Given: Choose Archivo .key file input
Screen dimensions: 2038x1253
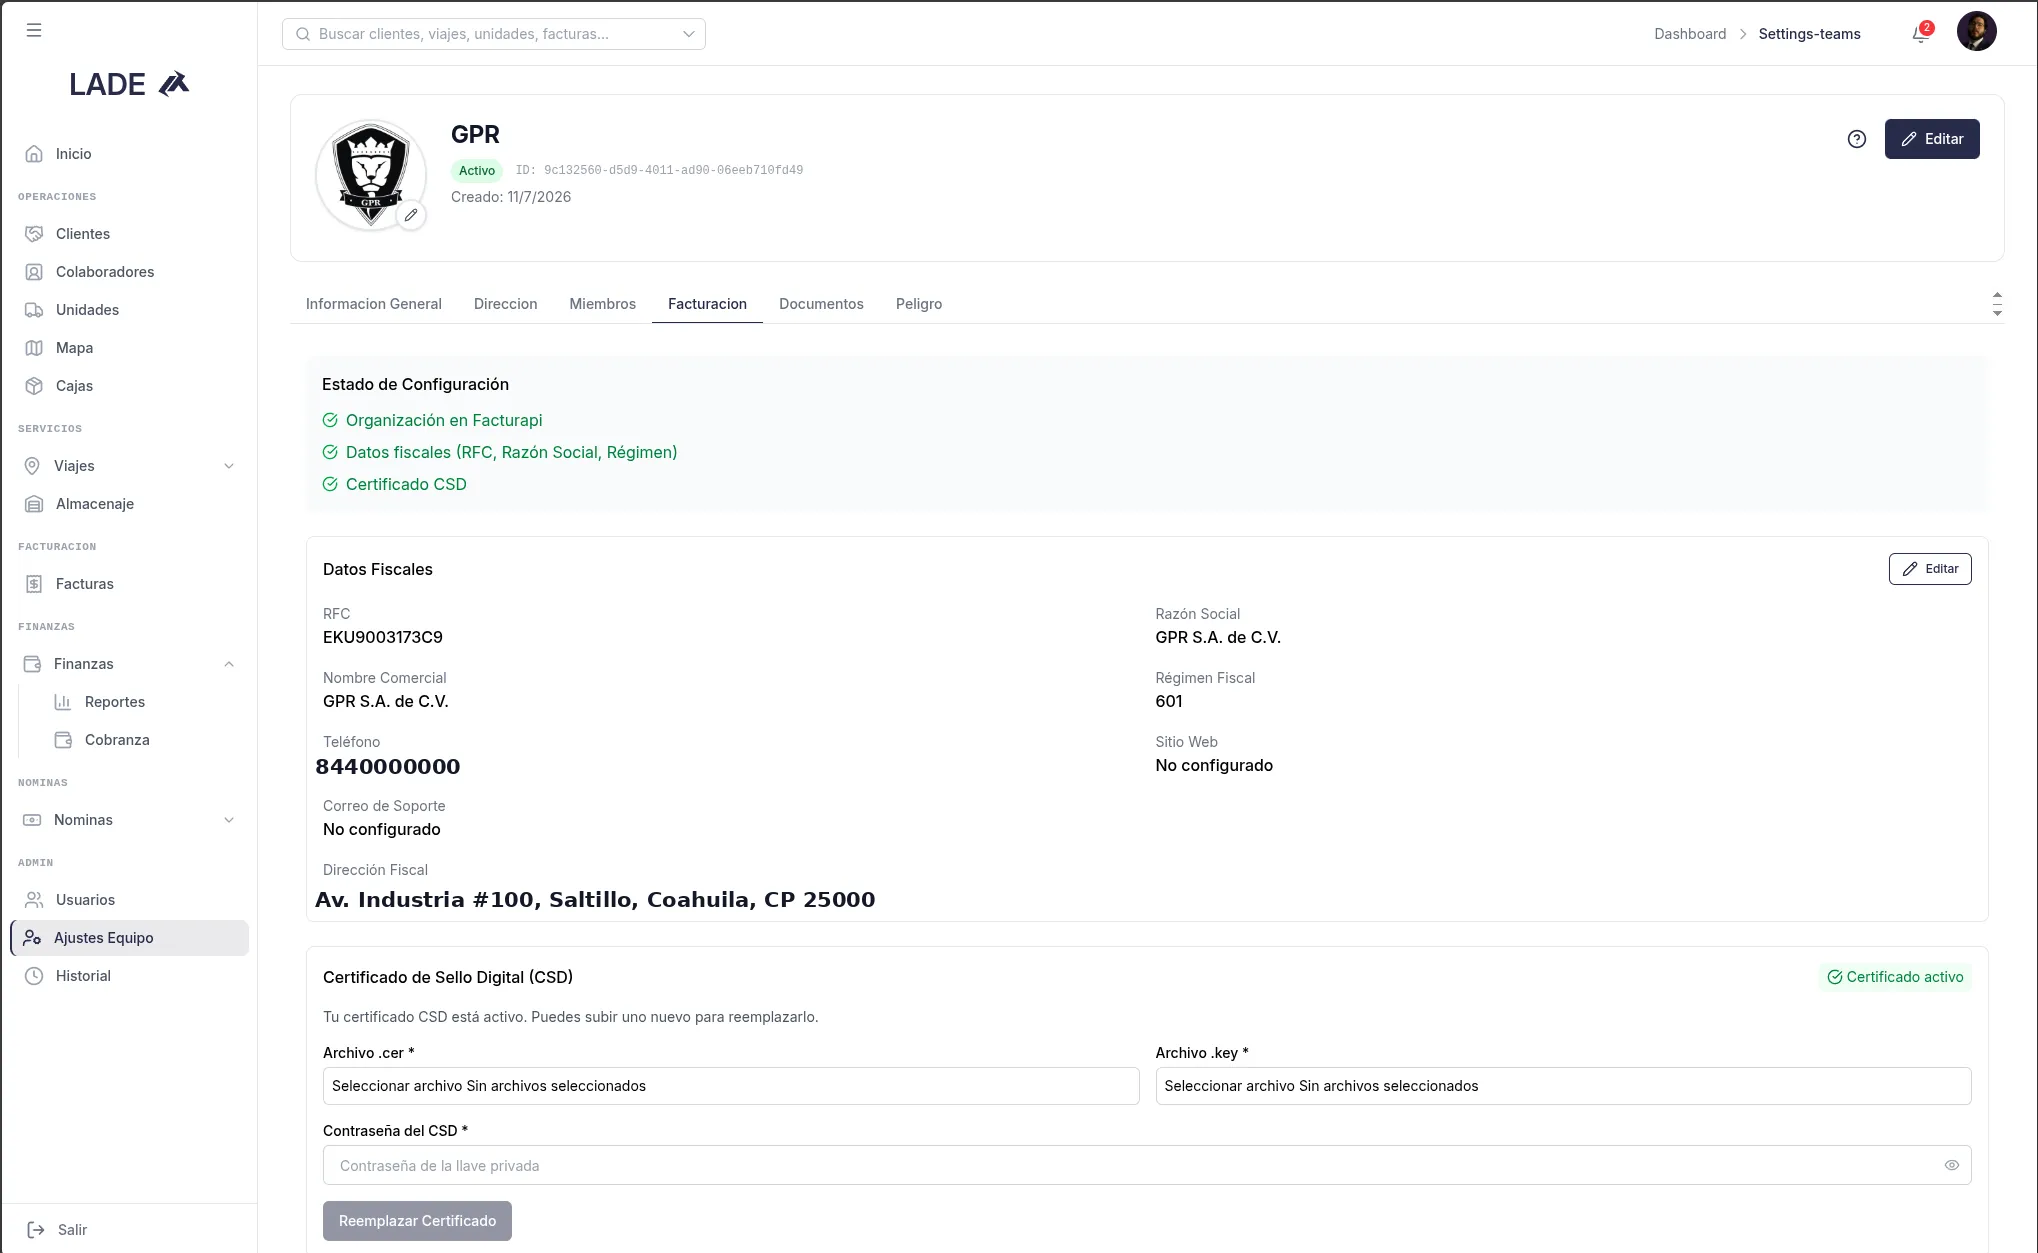Looking at the screenshot, I should point(1563,1086).
